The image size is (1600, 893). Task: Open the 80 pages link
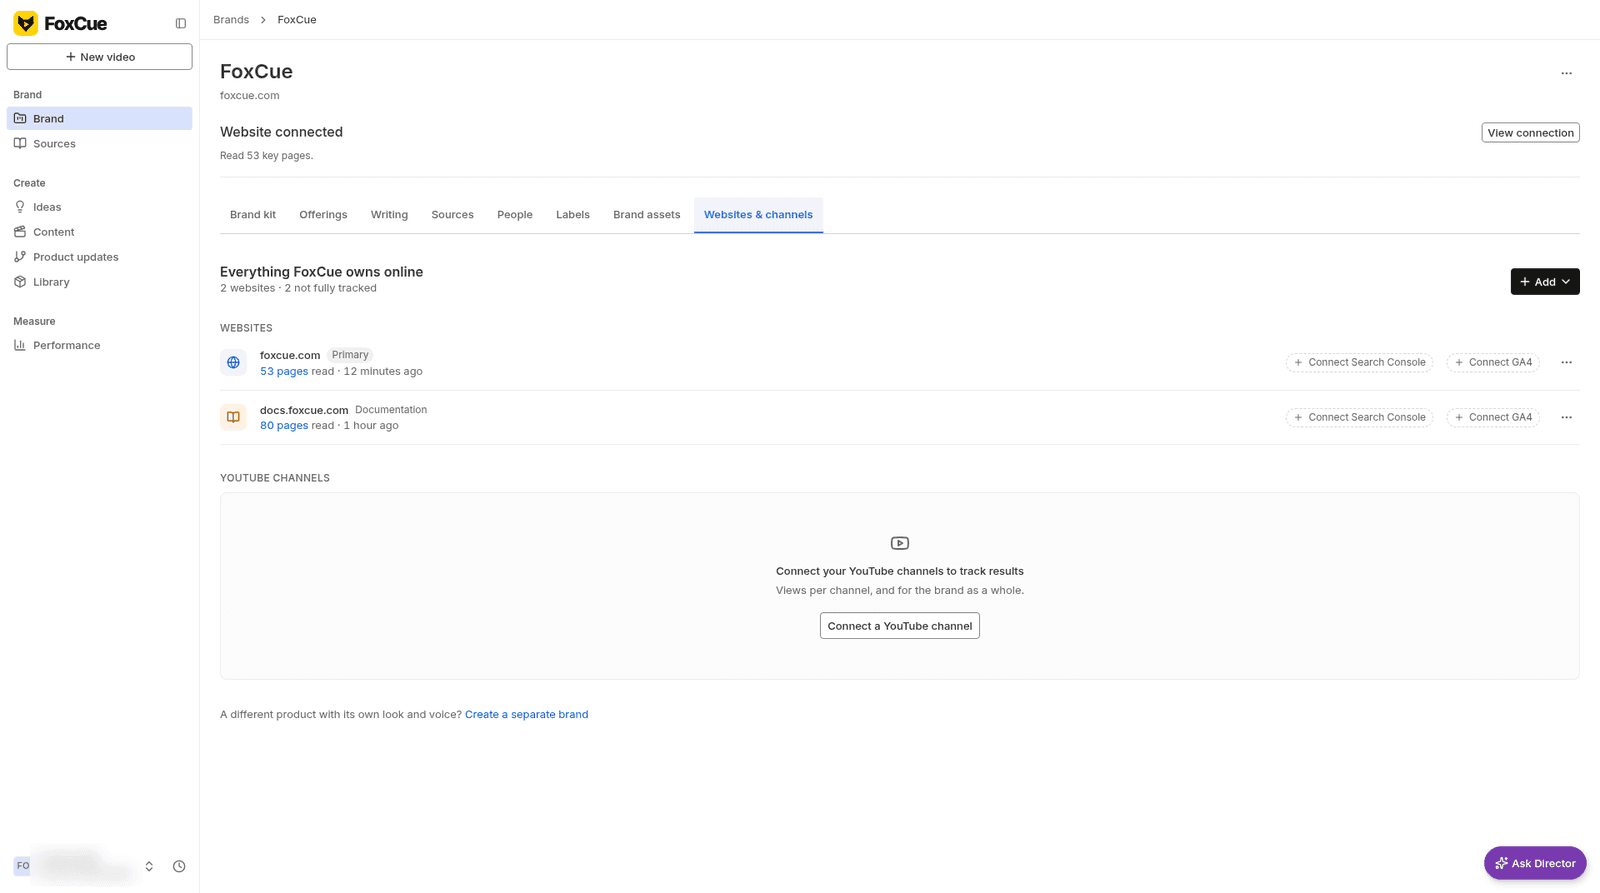(284, 426)
